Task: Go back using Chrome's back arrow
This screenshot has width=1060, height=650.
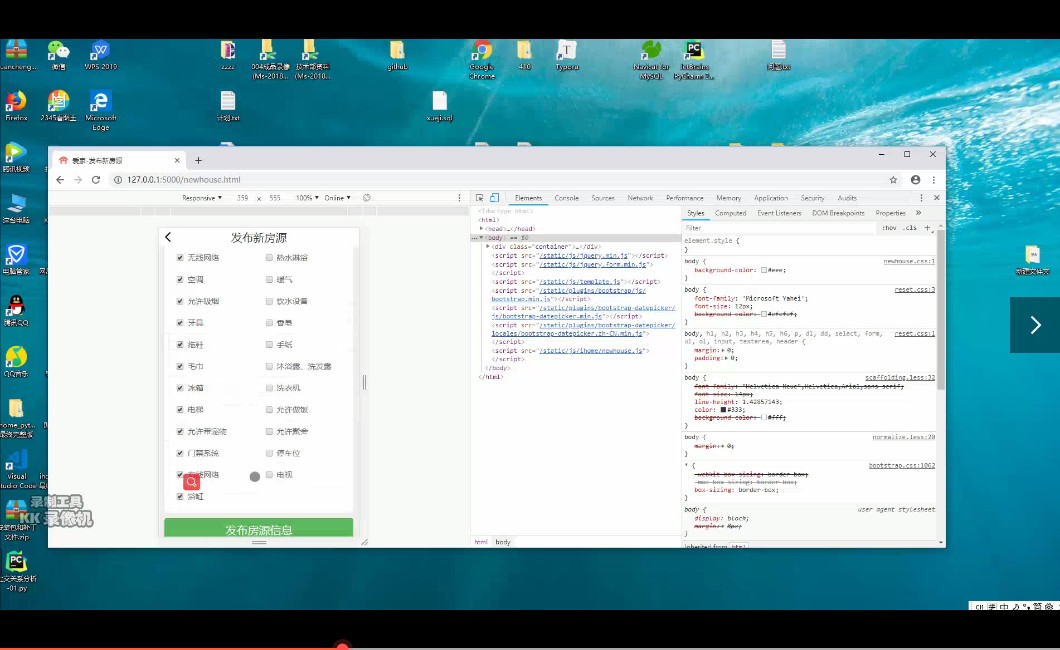Action: coord(60,180)
